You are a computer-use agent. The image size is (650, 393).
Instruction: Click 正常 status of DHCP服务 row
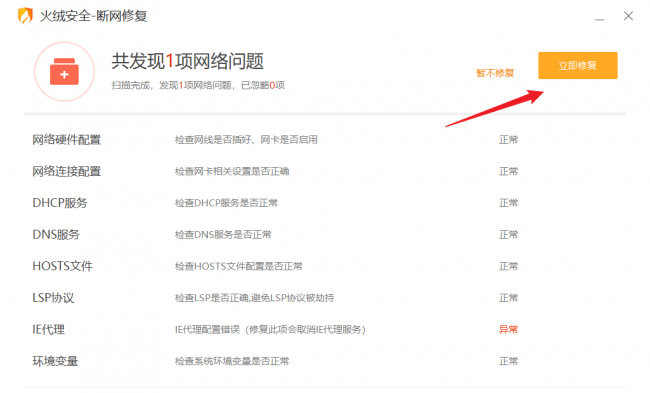click(x=508, y=203)
